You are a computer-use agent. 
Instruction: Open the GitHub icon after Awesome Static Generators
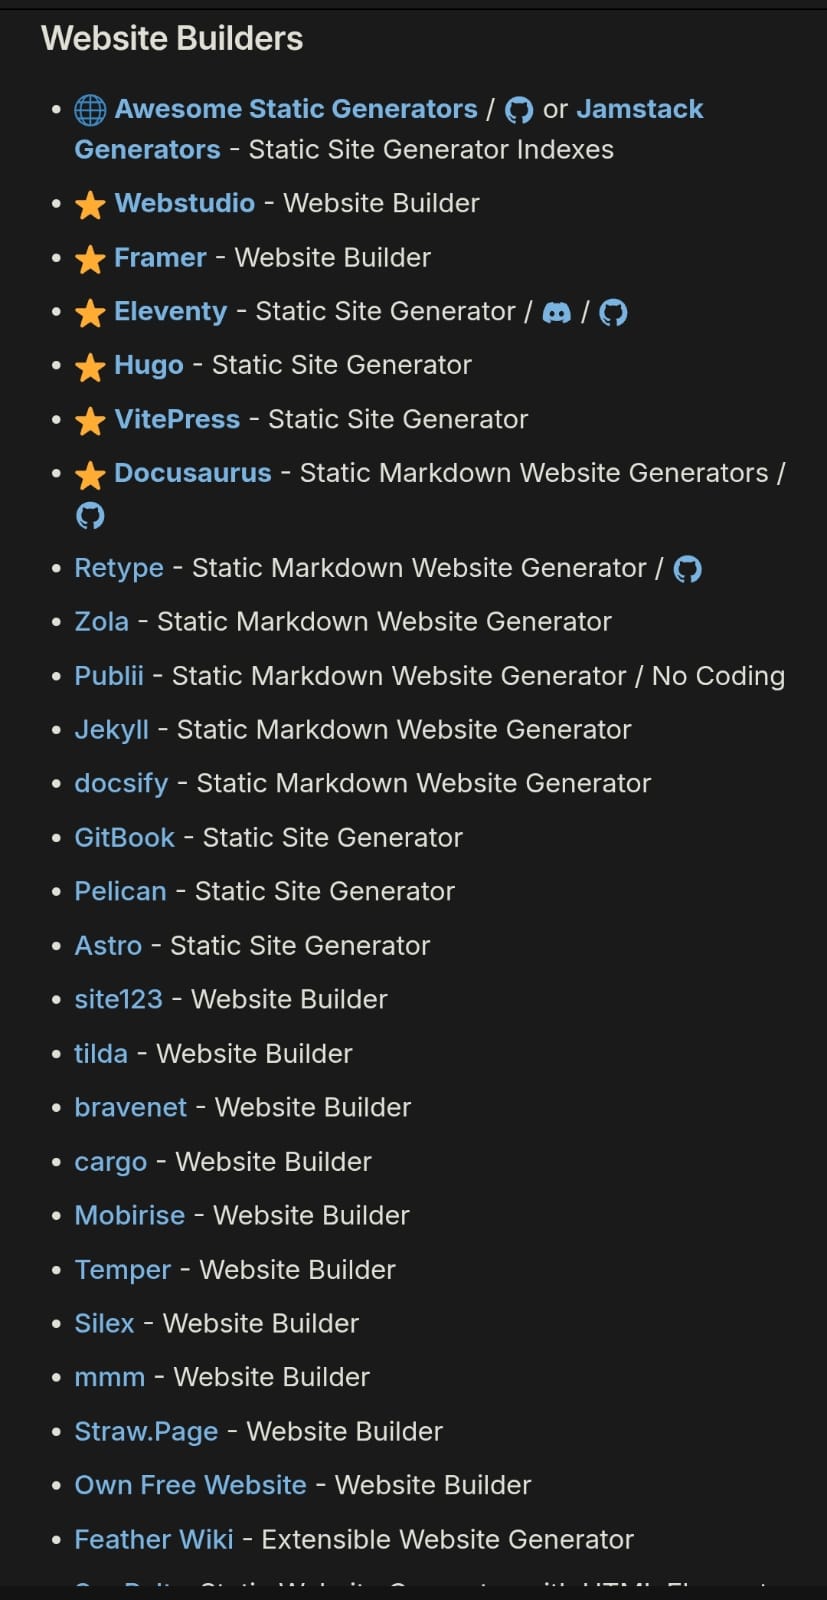pyautogui.click(x=519, y=110)
